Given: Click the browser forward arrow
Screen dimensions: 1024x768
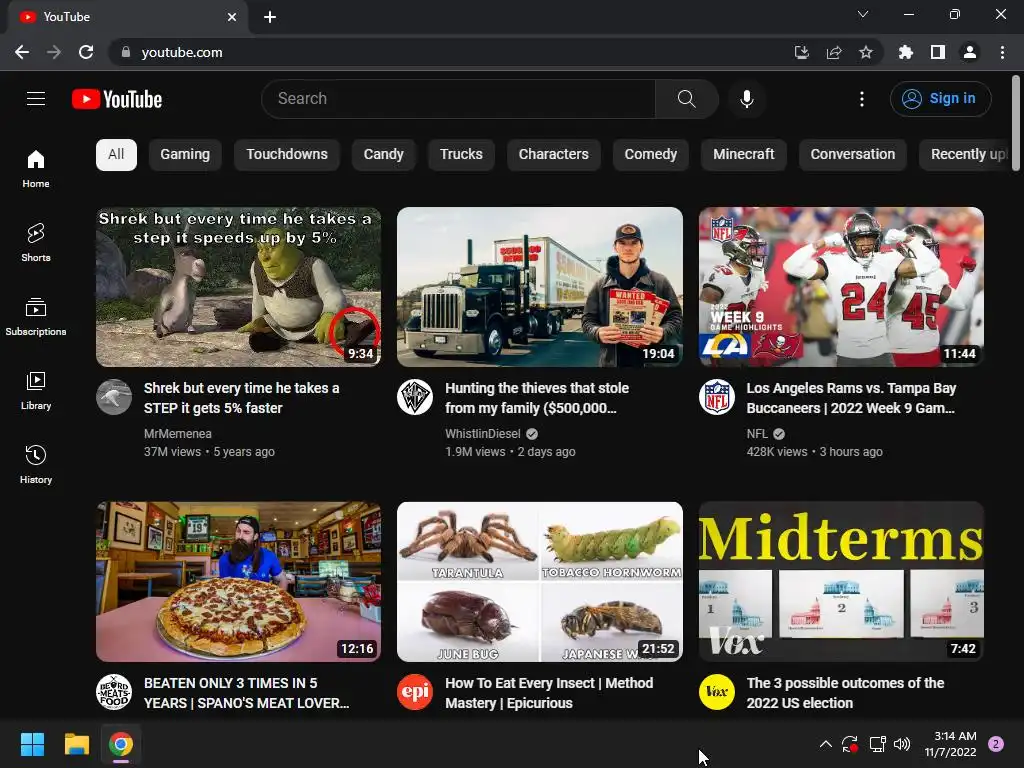Looking at the screenshot, I should tap(54, 52).
